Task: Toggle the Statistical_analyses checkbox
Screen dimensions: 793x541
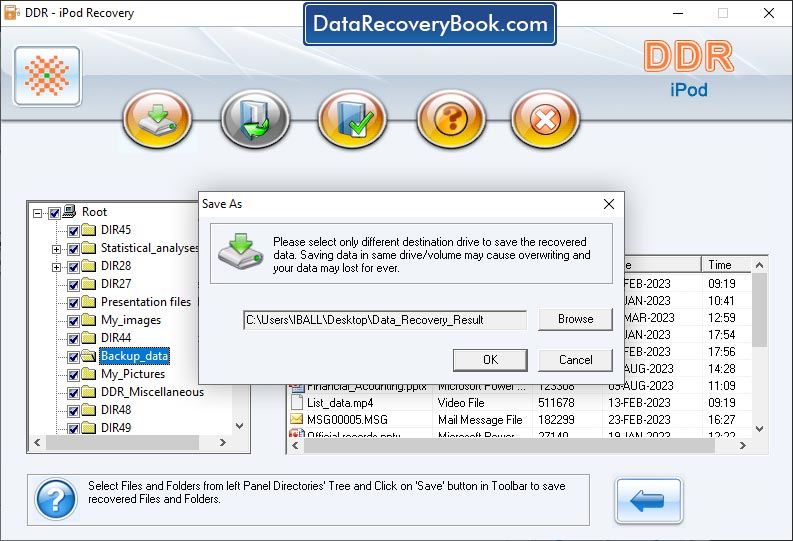Action: point(73,249)
